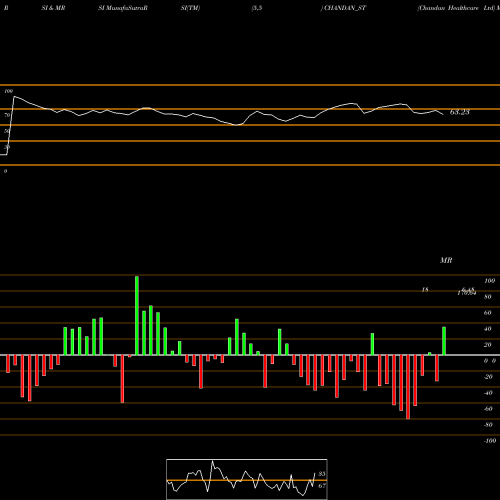This screenshot has height=500, width=500.
Task: Click the right axis label -80
Action: click(x=488, y=425)
